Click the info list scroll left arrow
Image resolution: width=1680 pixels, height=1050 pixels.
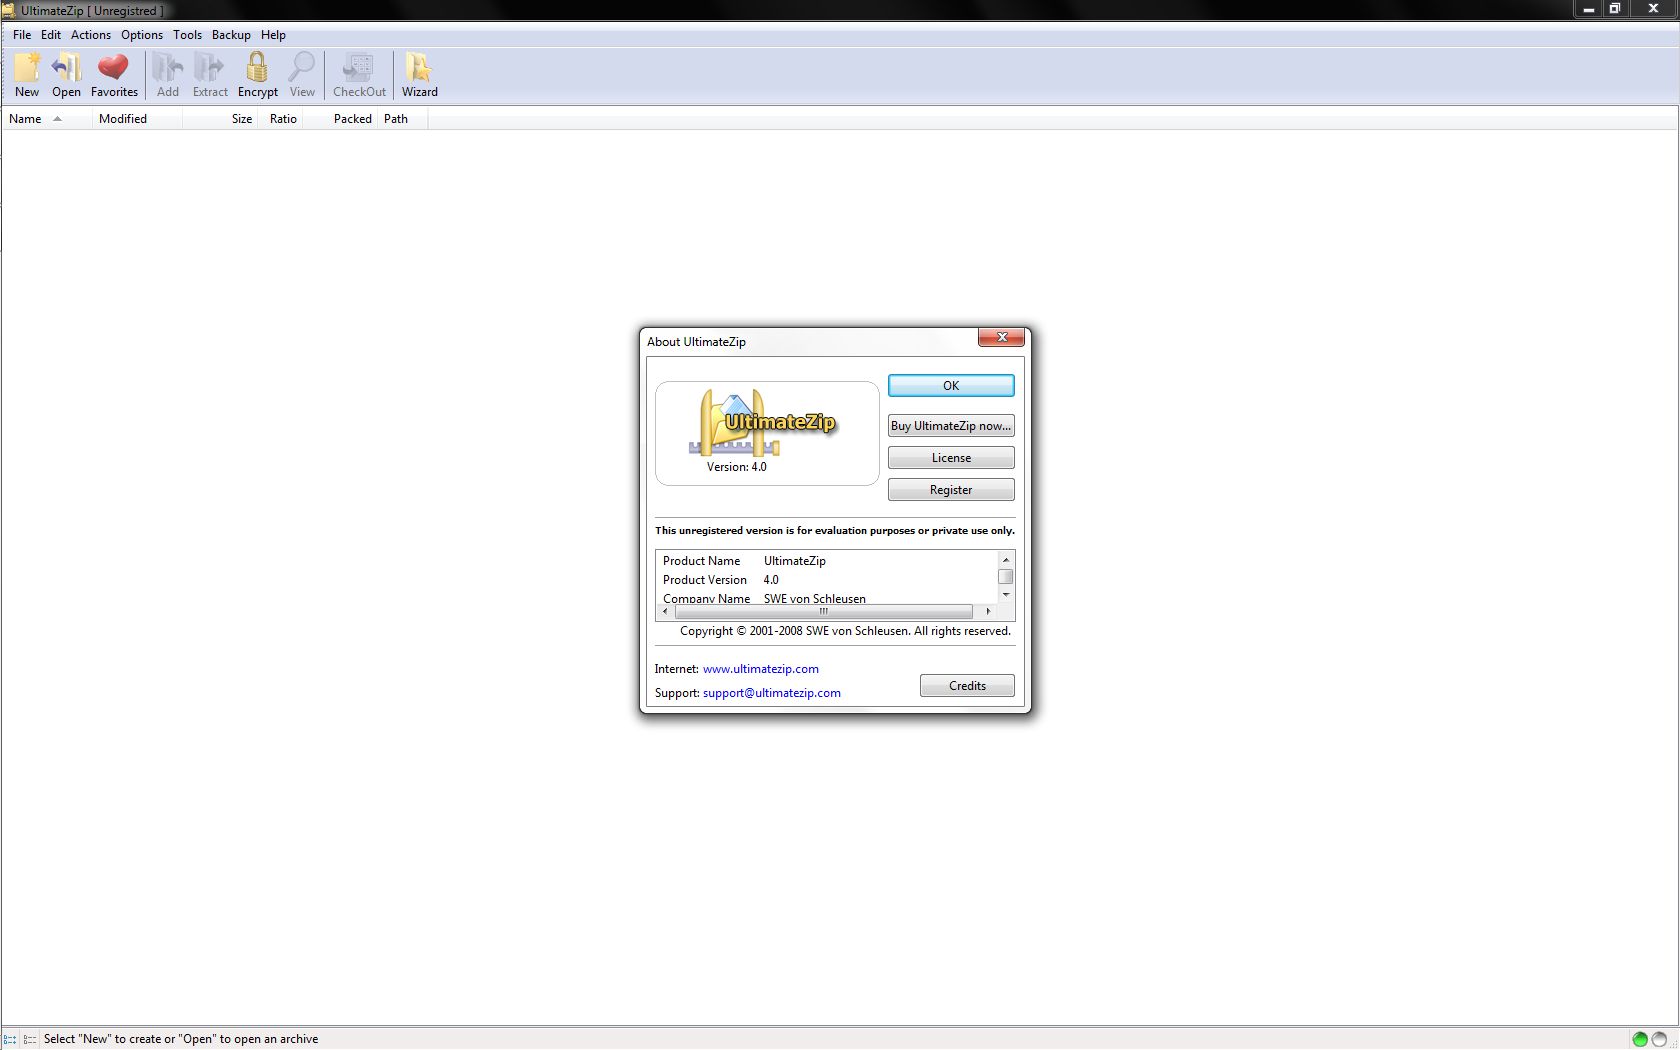665,611
